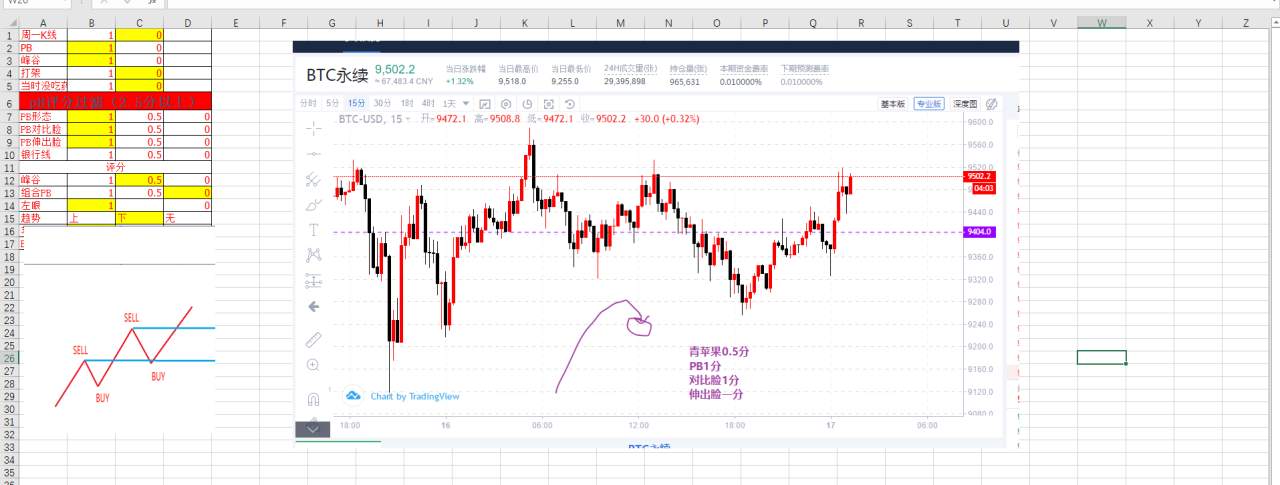The height and width of the screenshot is (485, 1280).
Task: Toggle the magnet snap tool
Action: pos(313,398)
